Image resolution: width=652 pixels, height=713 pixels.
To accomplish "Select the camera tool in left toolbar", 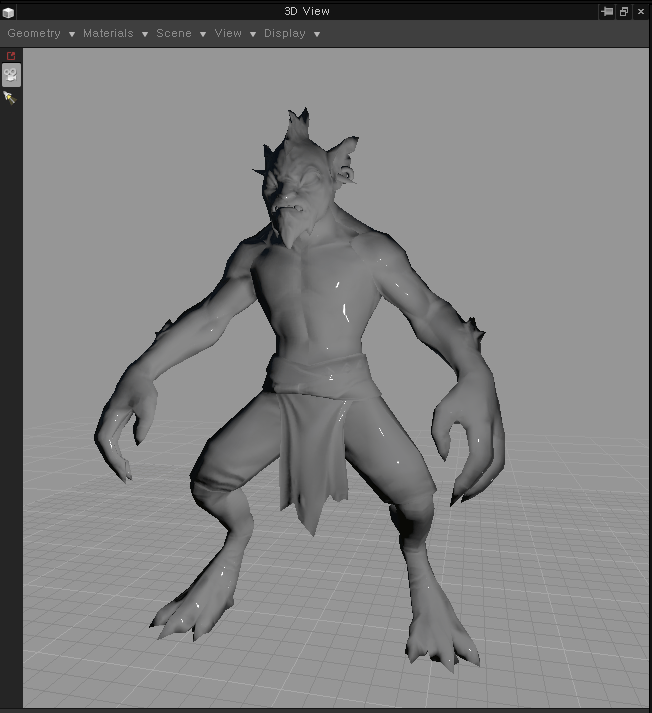I will [x=11, y=75].
